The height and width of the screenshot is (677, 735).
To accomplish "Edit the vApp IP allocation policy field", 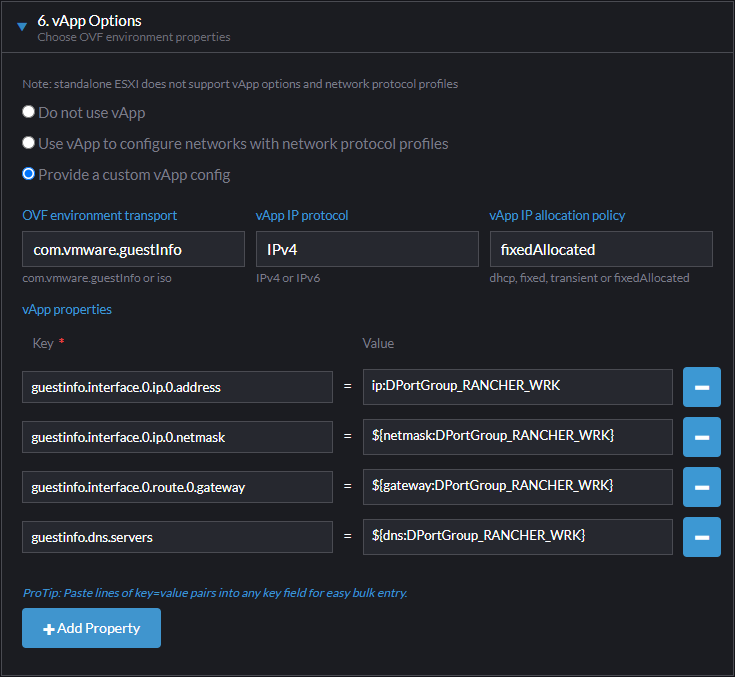I will pyautogui.click(x=600, y=249).
